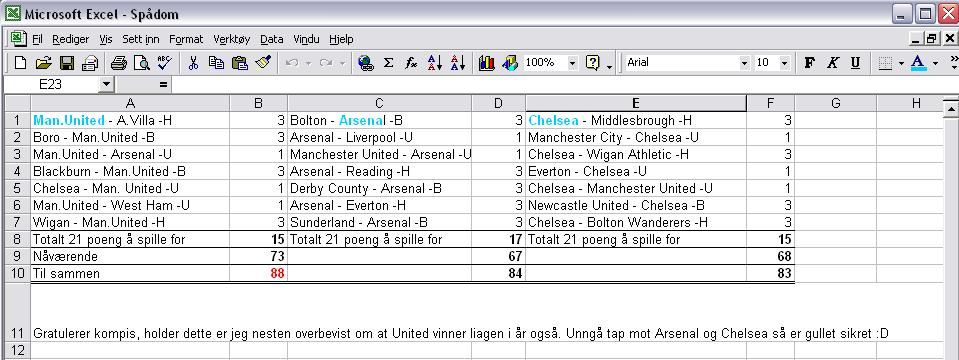
Task: Expand the Arial font dropdown
Action: coord(744,62)
